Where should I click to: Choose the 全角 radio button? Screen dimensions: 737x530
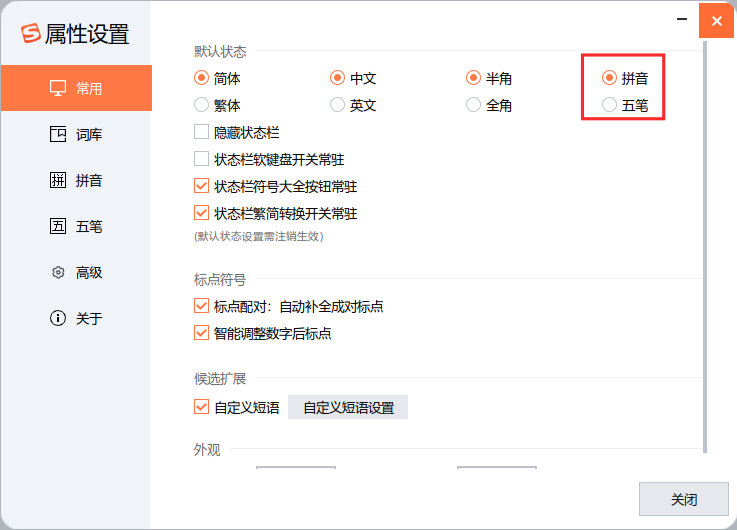tap(473, 105)
